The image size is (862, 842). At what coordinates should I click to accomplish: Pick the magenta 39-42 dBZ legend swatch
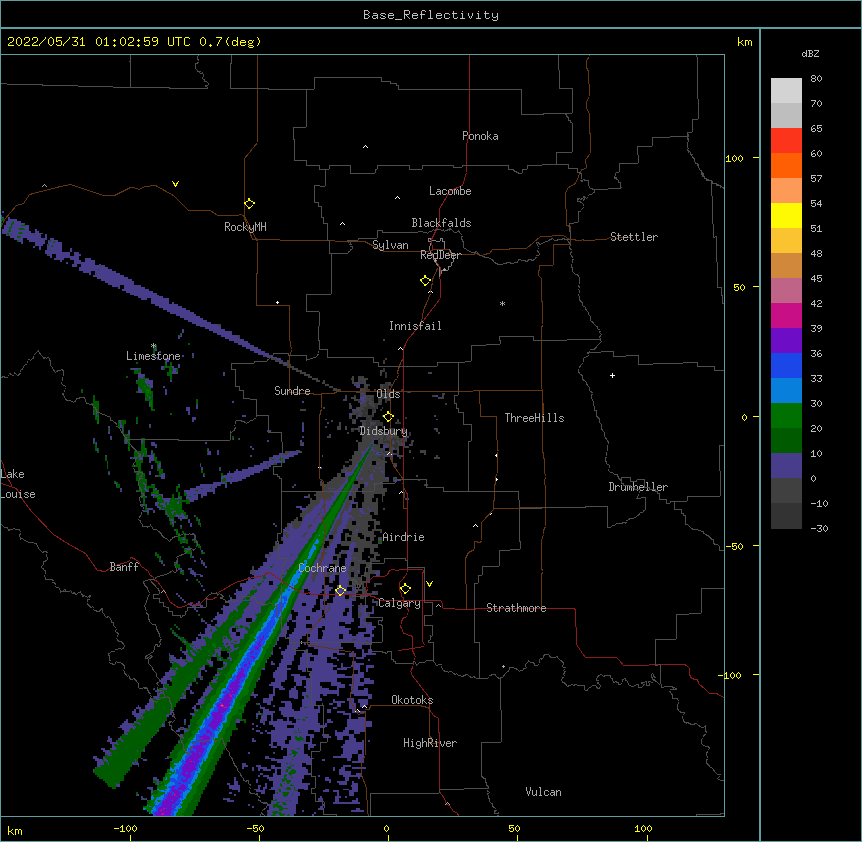pos(786,315)
